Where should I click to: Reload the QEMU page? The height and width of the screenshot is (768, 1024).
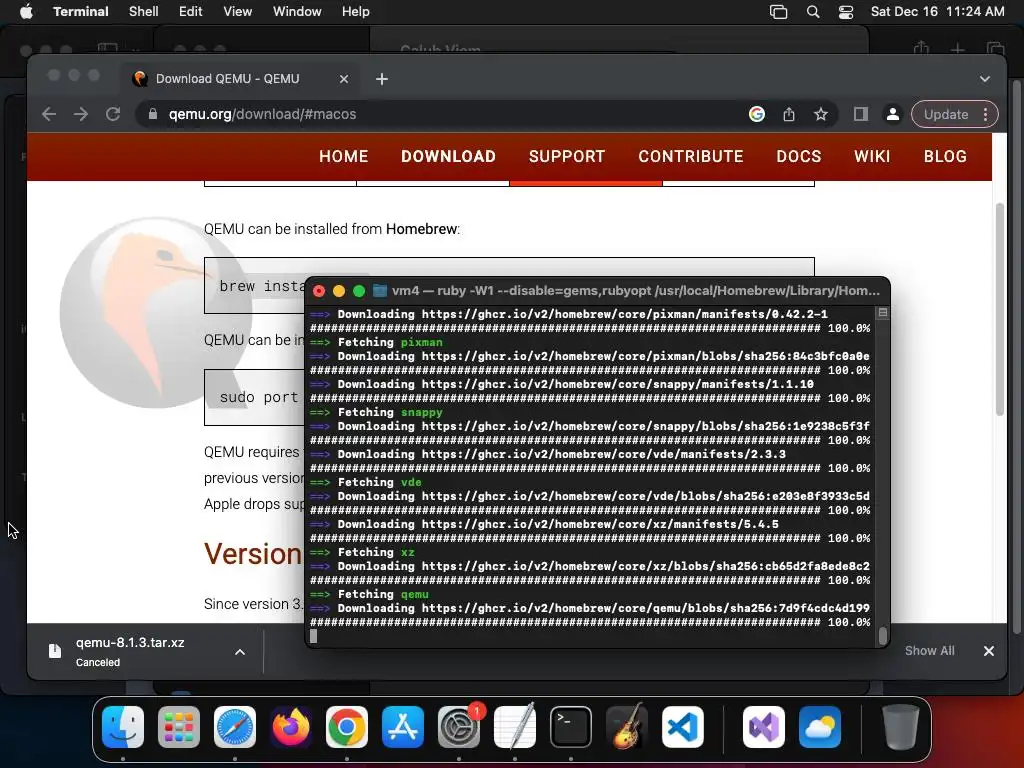coord(113,114)
